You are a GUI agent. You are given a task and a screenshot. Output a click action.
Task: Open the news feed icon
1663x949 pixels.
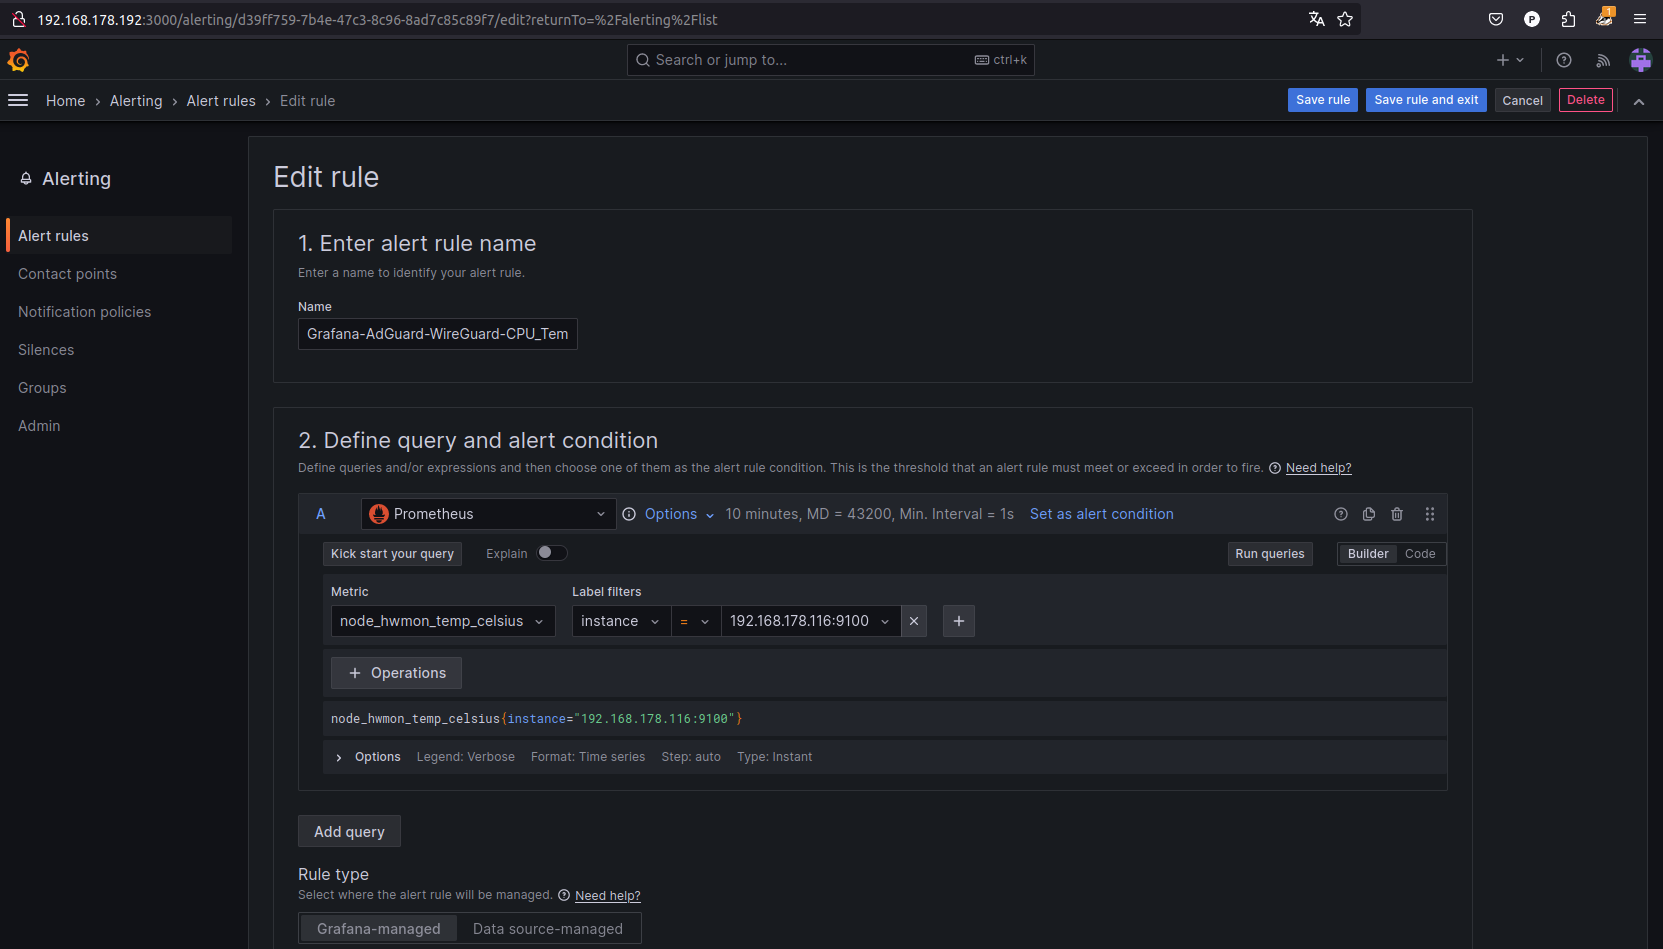tap(1603, 60)
